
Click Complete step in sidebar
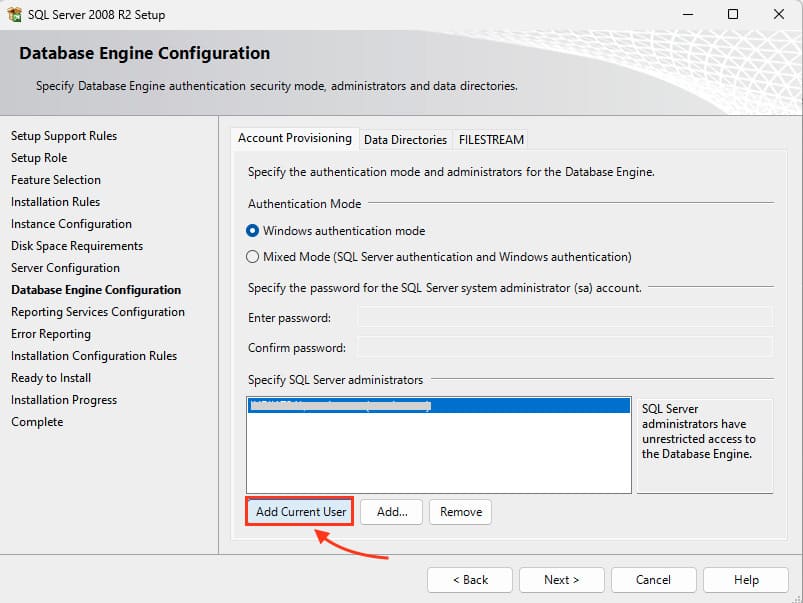37,422
